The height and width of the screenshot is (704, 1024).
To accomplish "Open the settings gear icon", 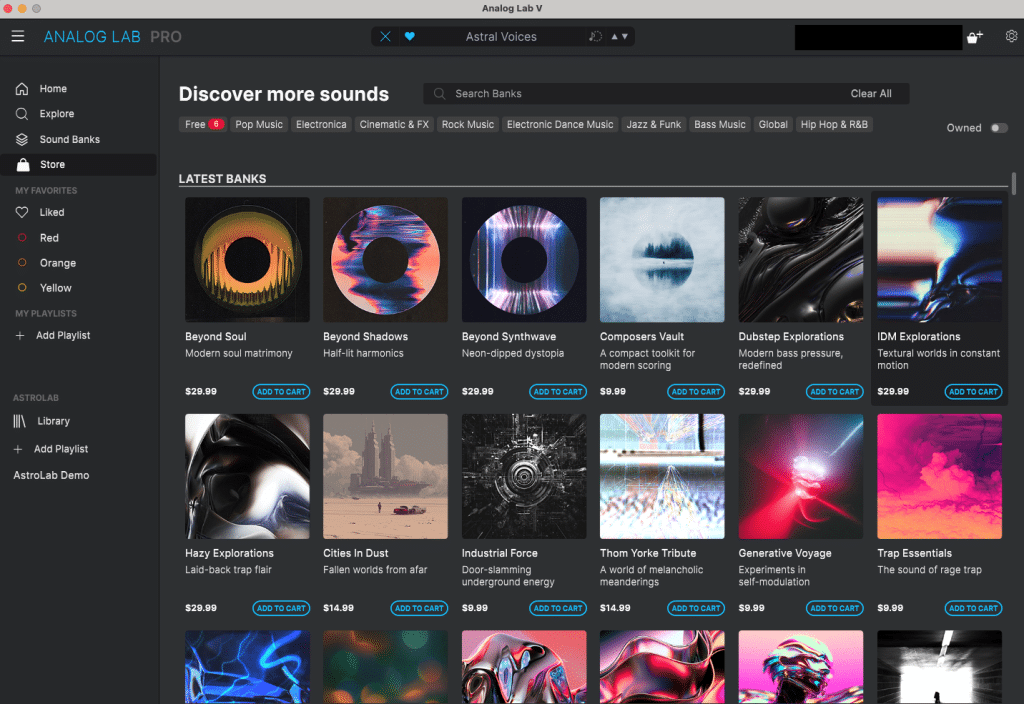I will [x=1011, y=37].
